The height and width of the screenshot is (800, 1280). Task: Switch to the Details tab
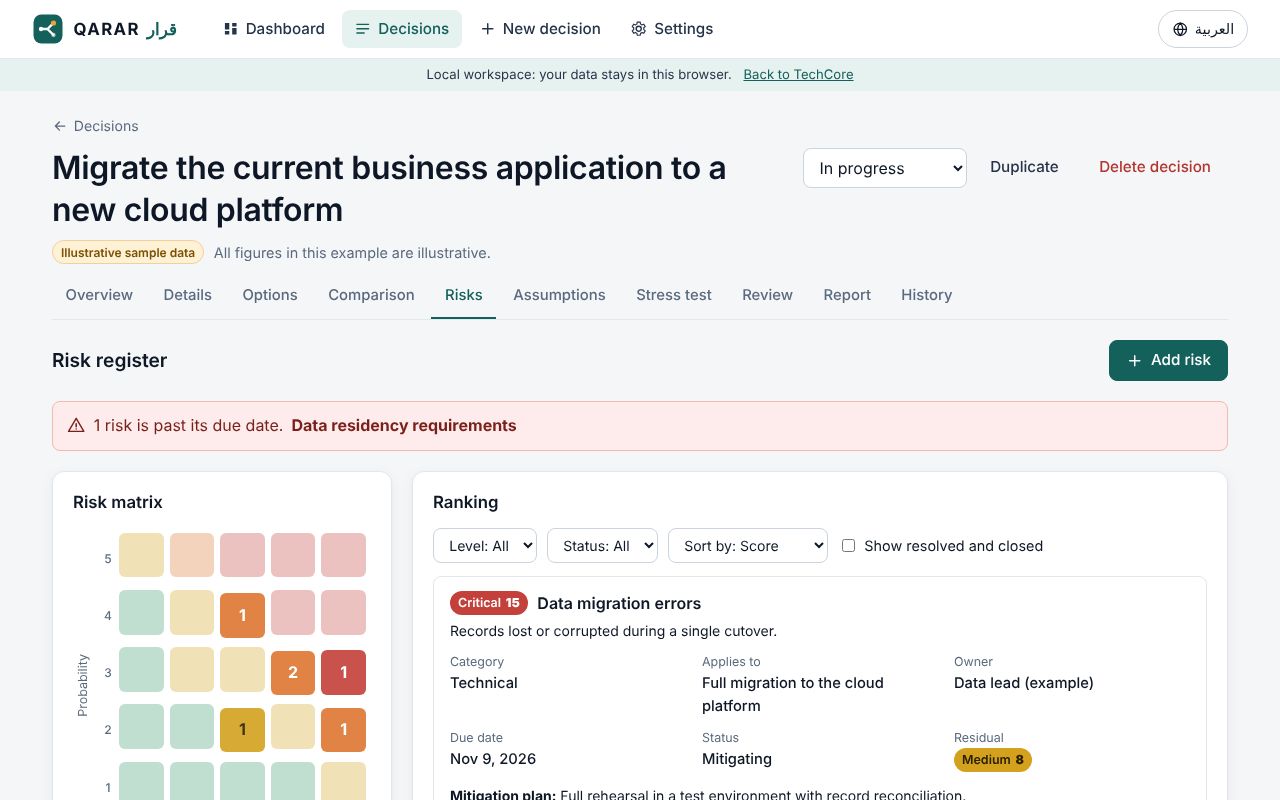188,295
